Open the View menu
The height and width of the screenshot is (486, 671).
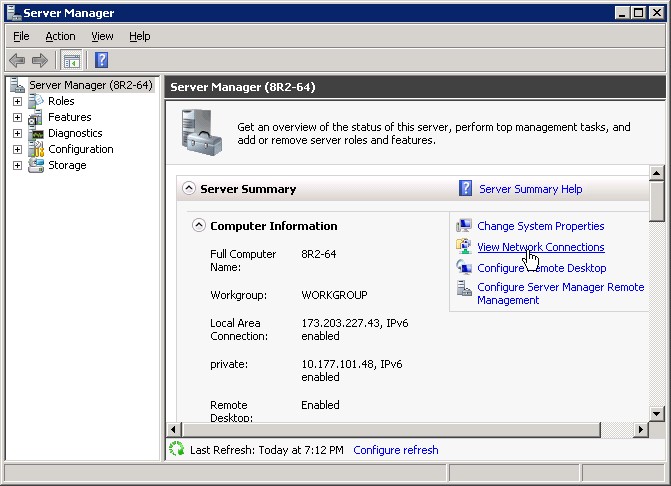(102, 36)
